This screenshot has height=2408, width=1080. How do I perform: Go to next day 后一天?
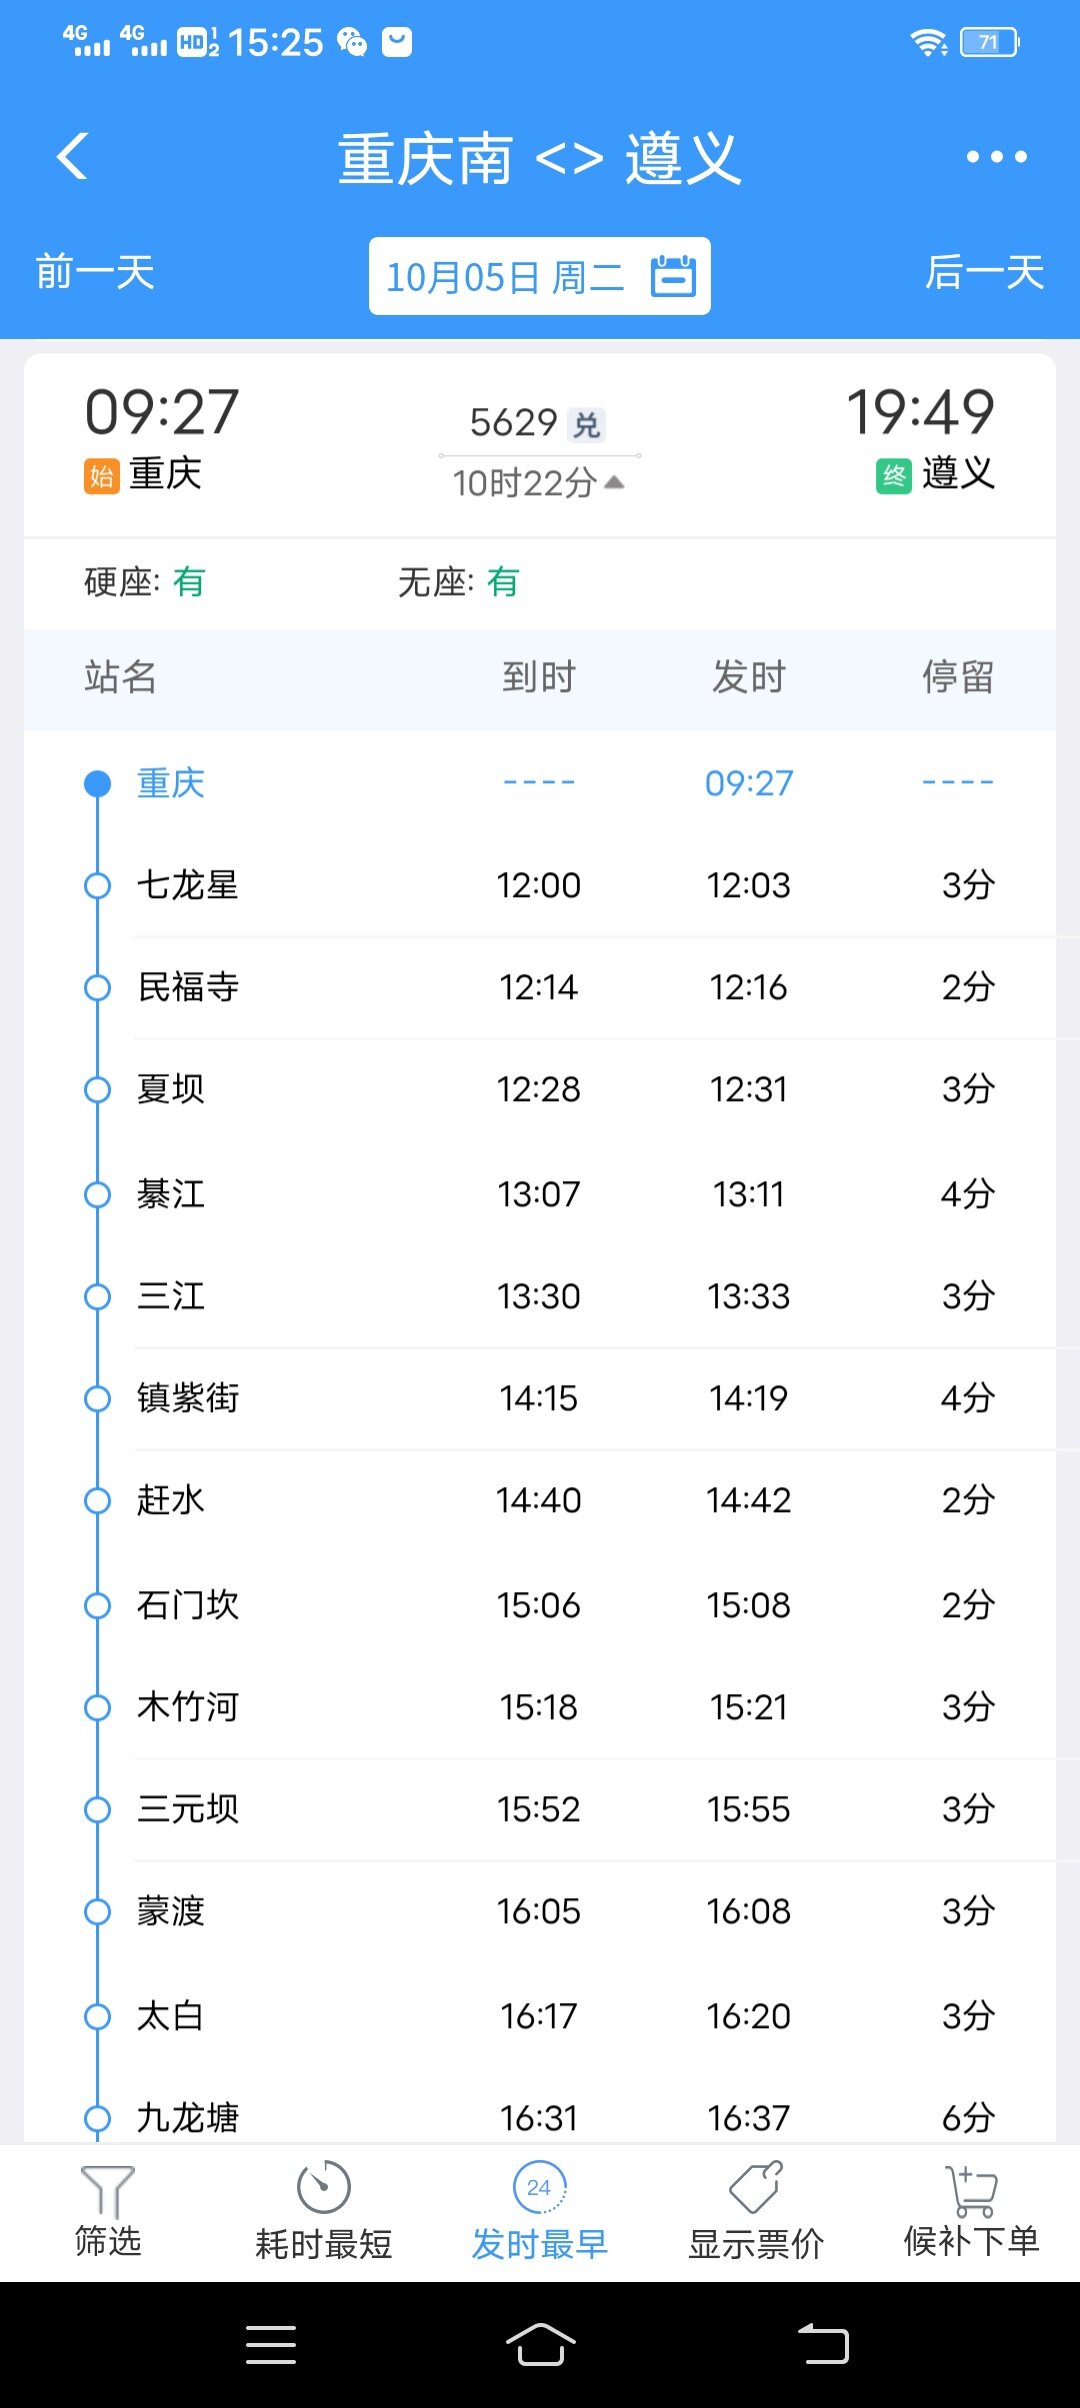[984, 272]
